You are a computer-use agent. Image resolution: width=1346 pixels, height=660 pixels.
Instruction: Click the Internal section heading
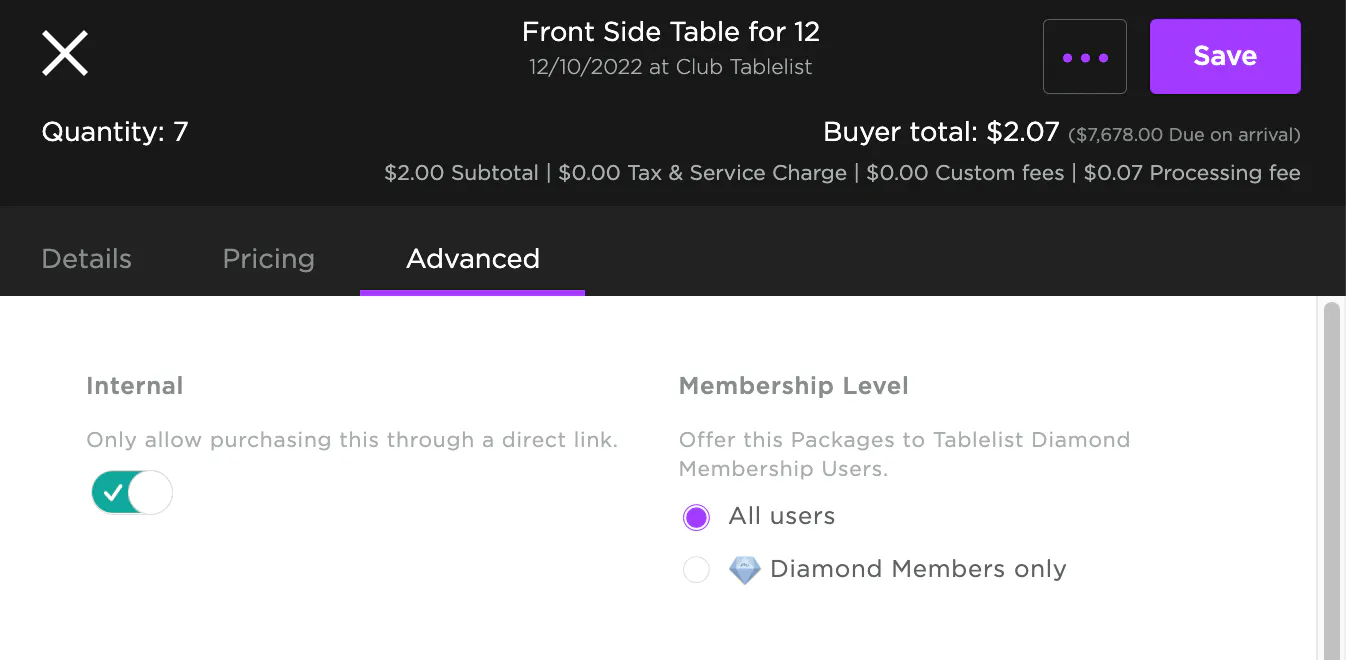(x=135, y=386)
